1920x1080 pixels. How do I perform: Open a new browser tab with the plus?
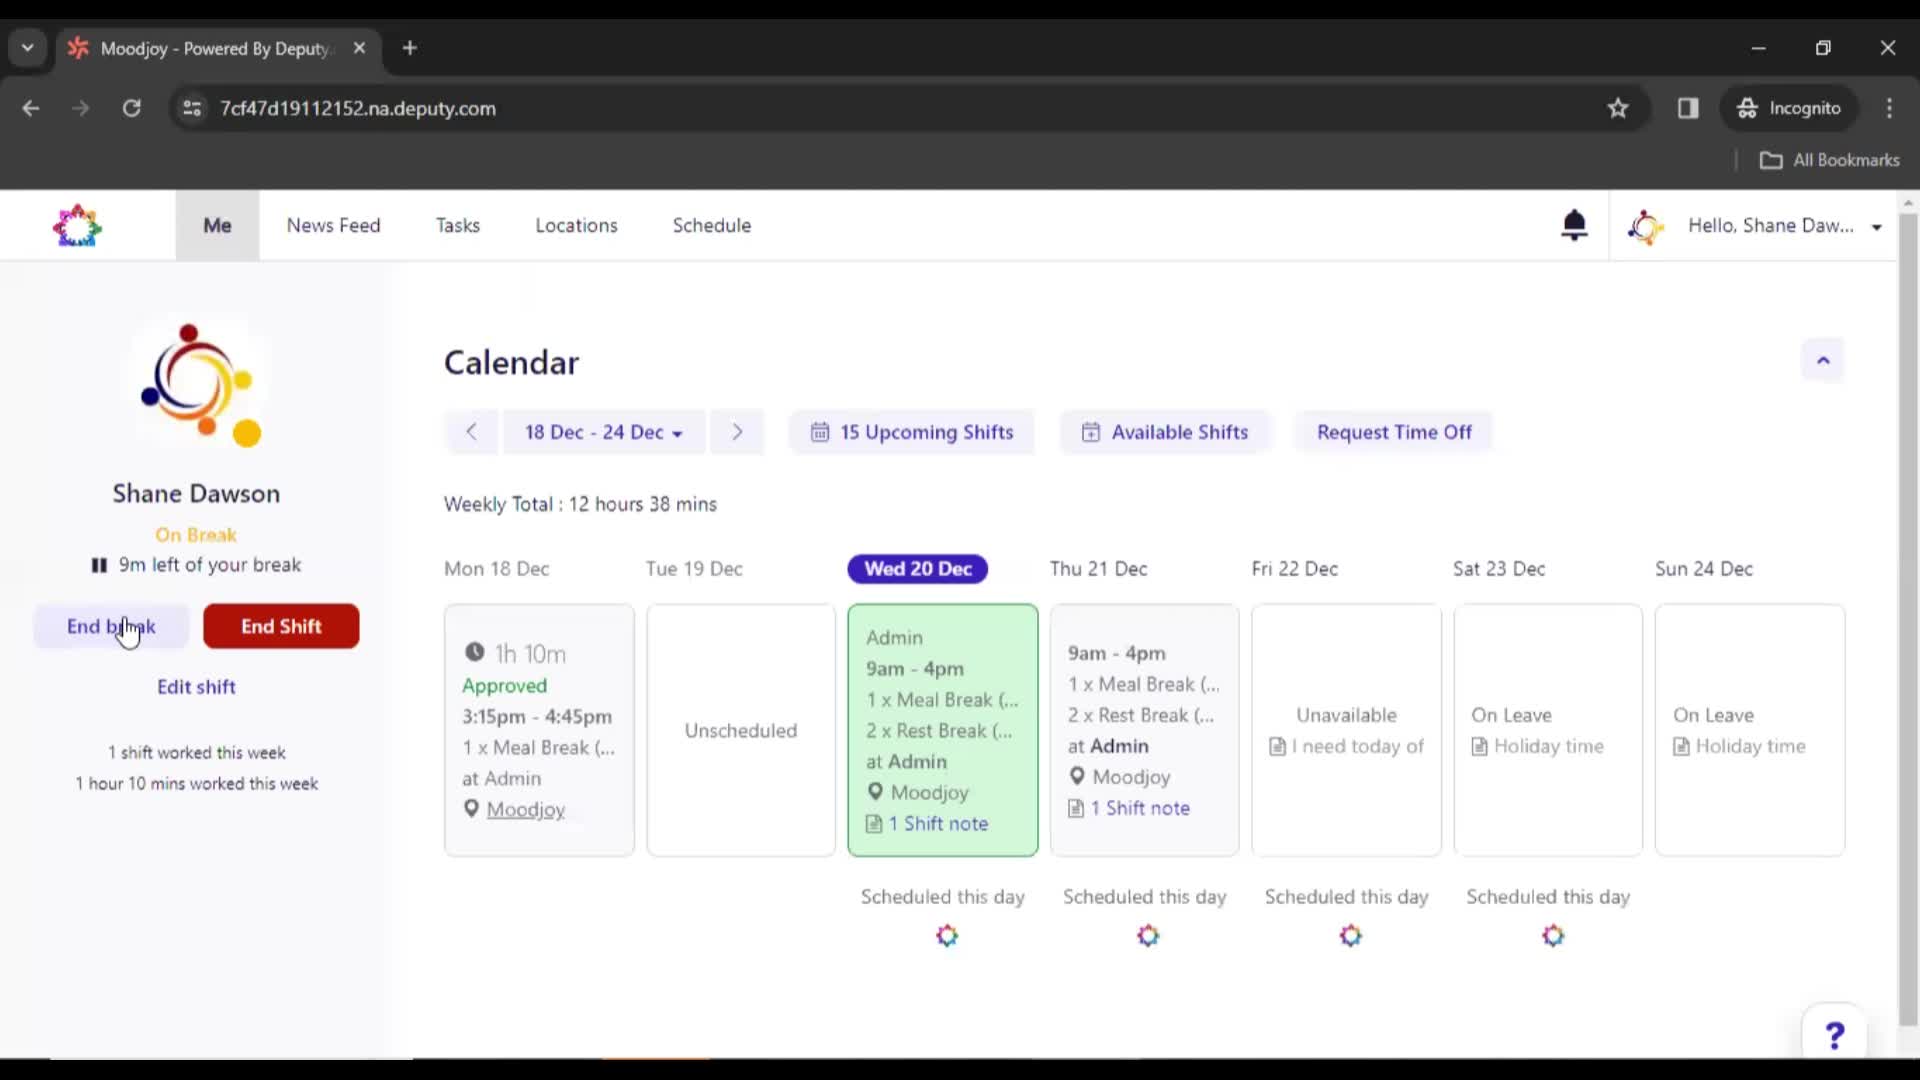coord(410,48)
